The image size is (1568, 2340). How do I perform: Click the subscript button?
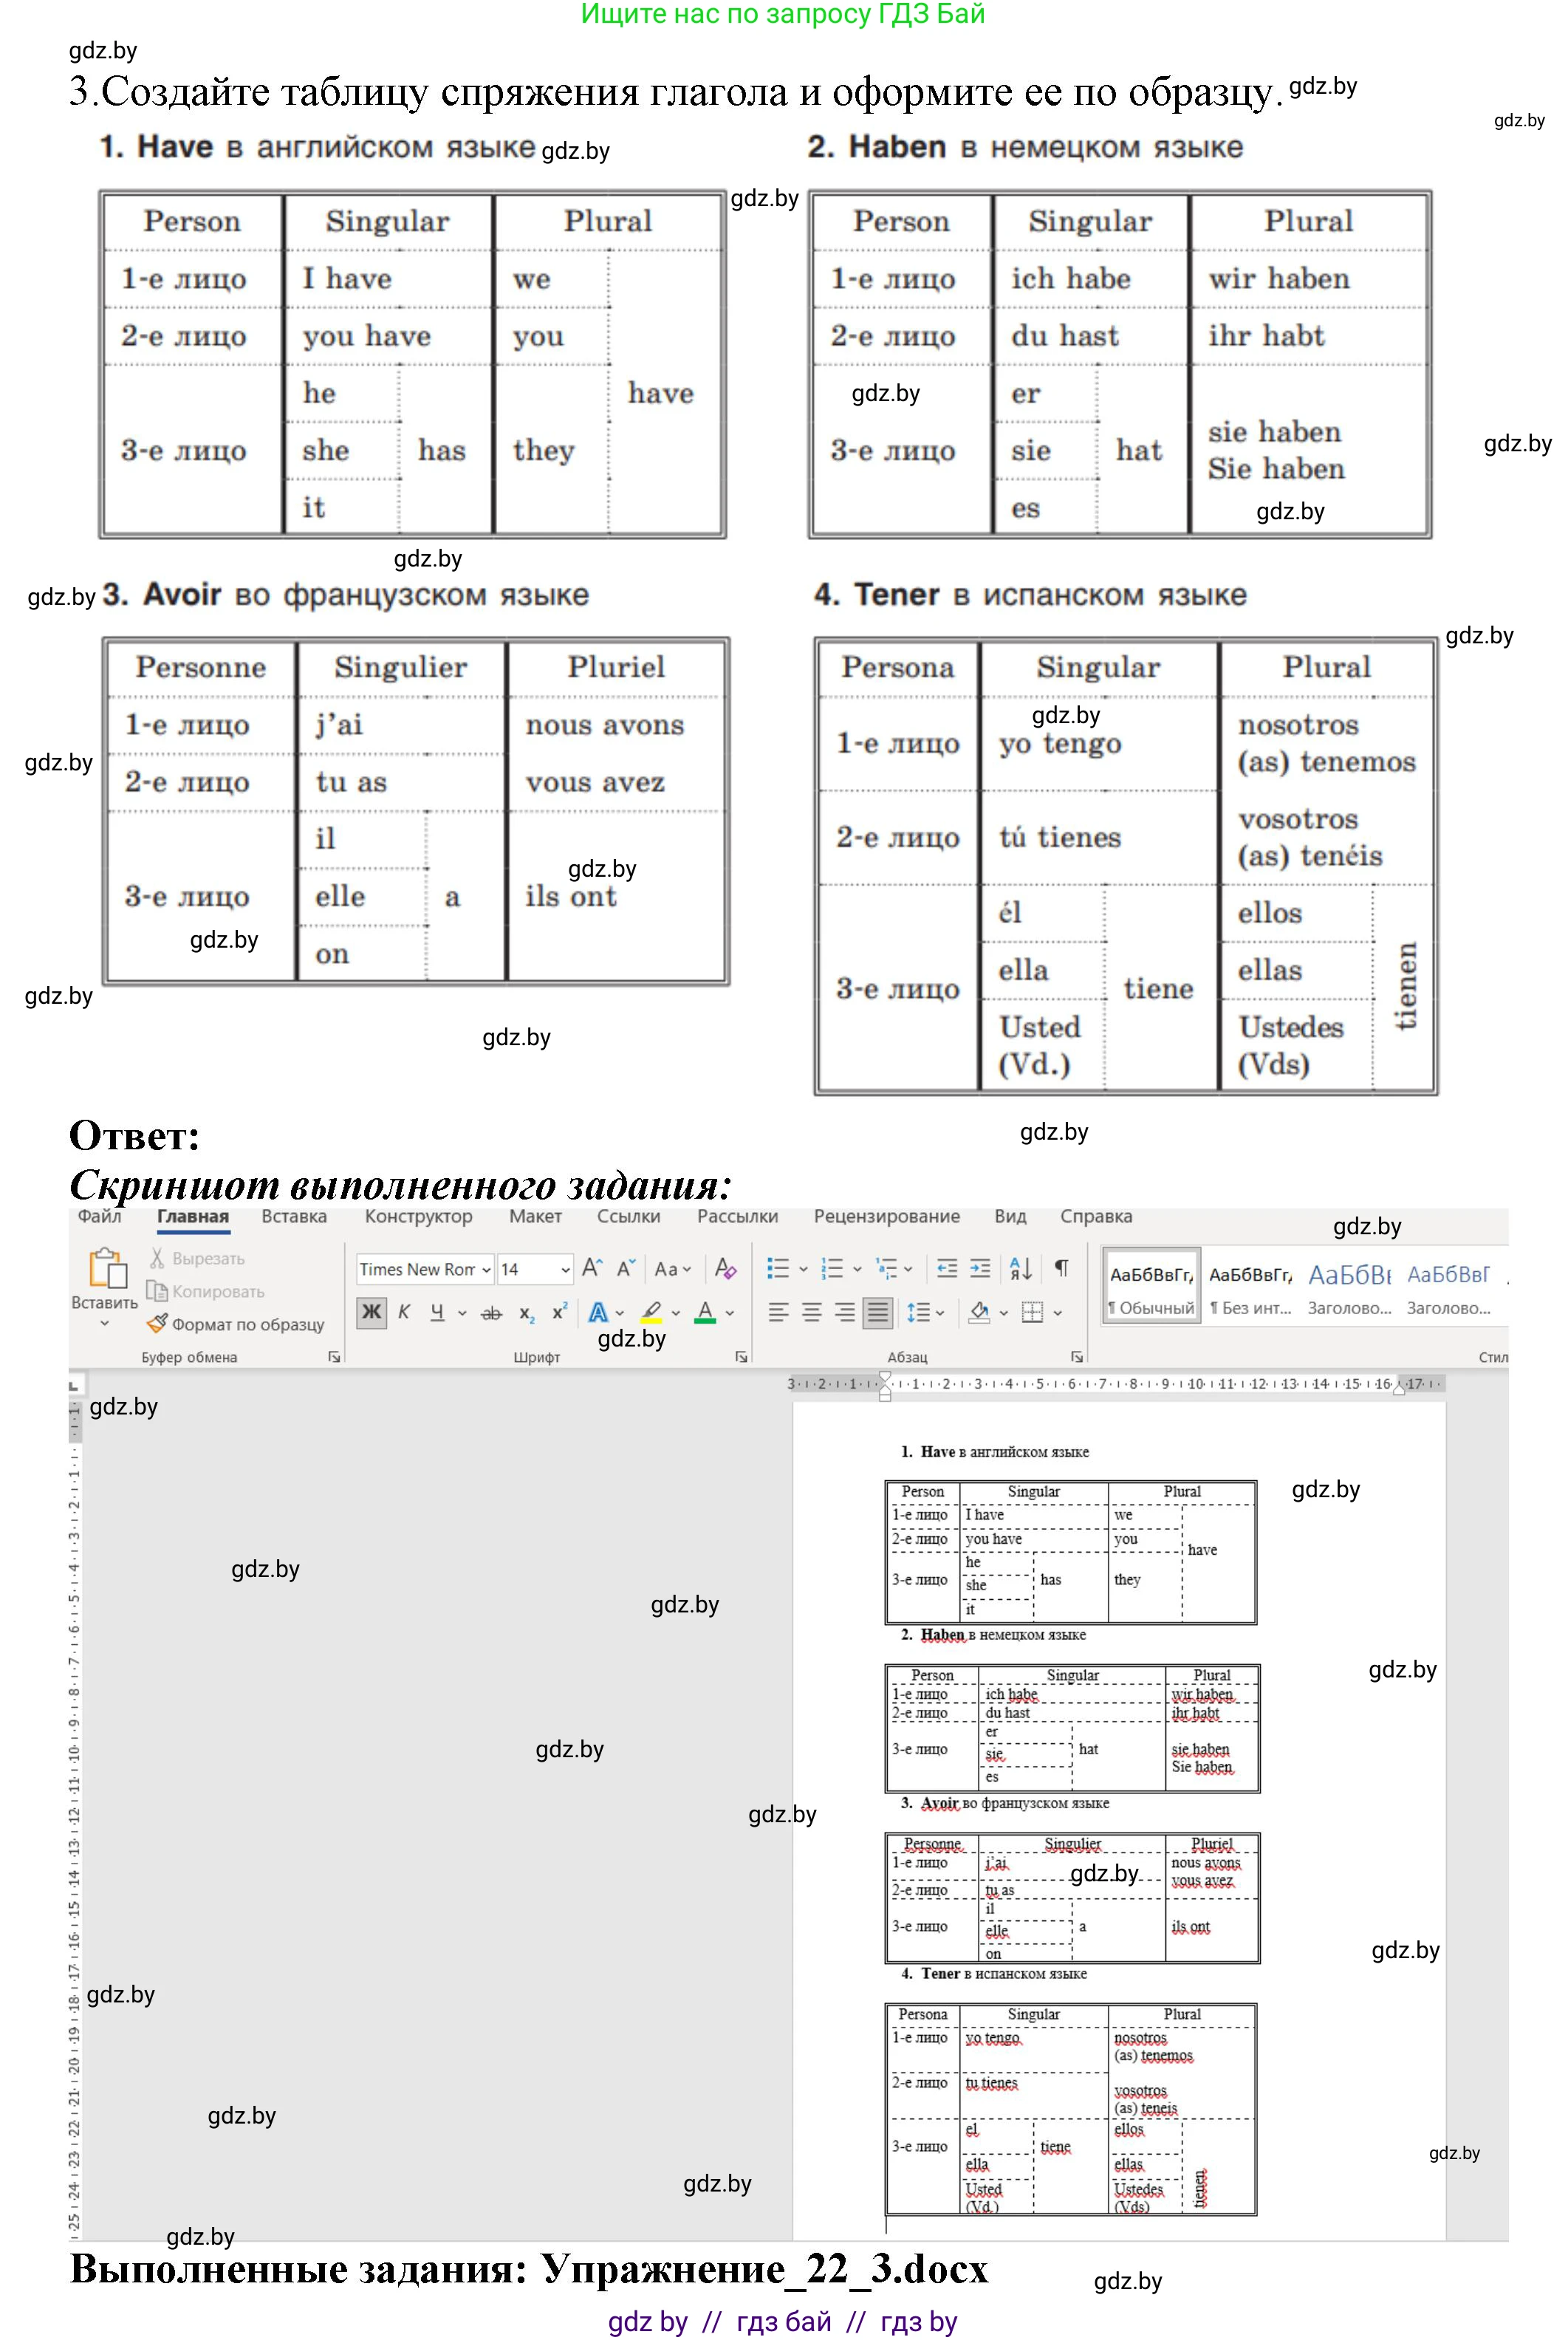click(526, 1313)
